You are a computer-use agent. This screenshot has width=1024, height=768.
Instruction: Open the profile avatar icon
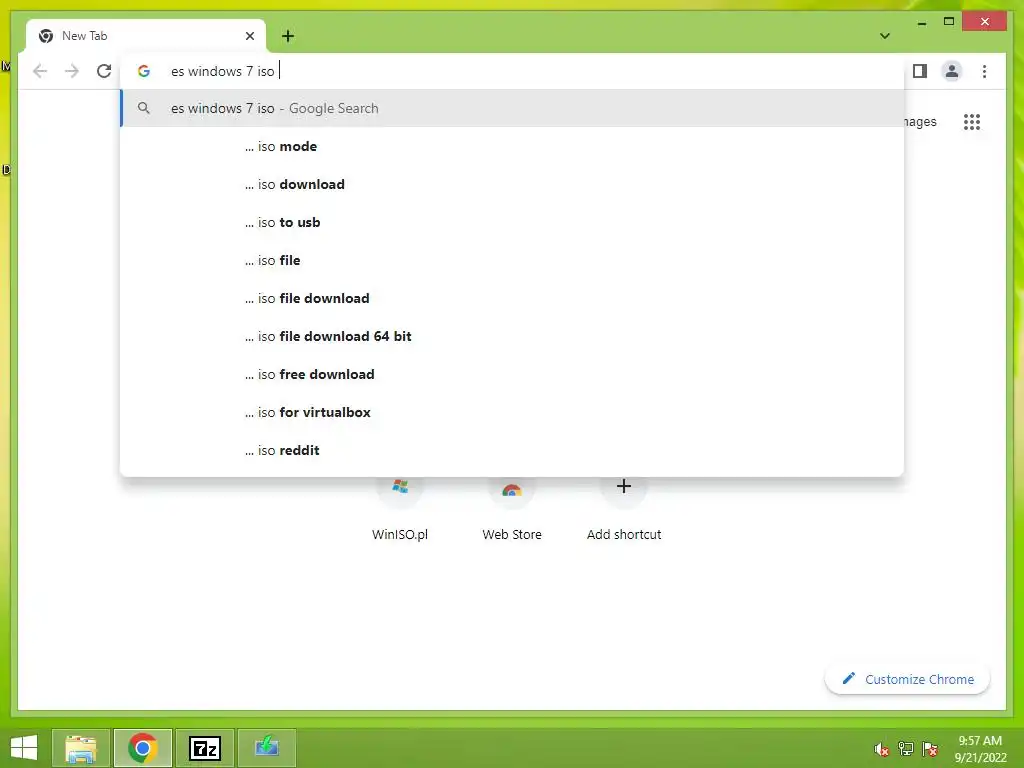[952, 71]
